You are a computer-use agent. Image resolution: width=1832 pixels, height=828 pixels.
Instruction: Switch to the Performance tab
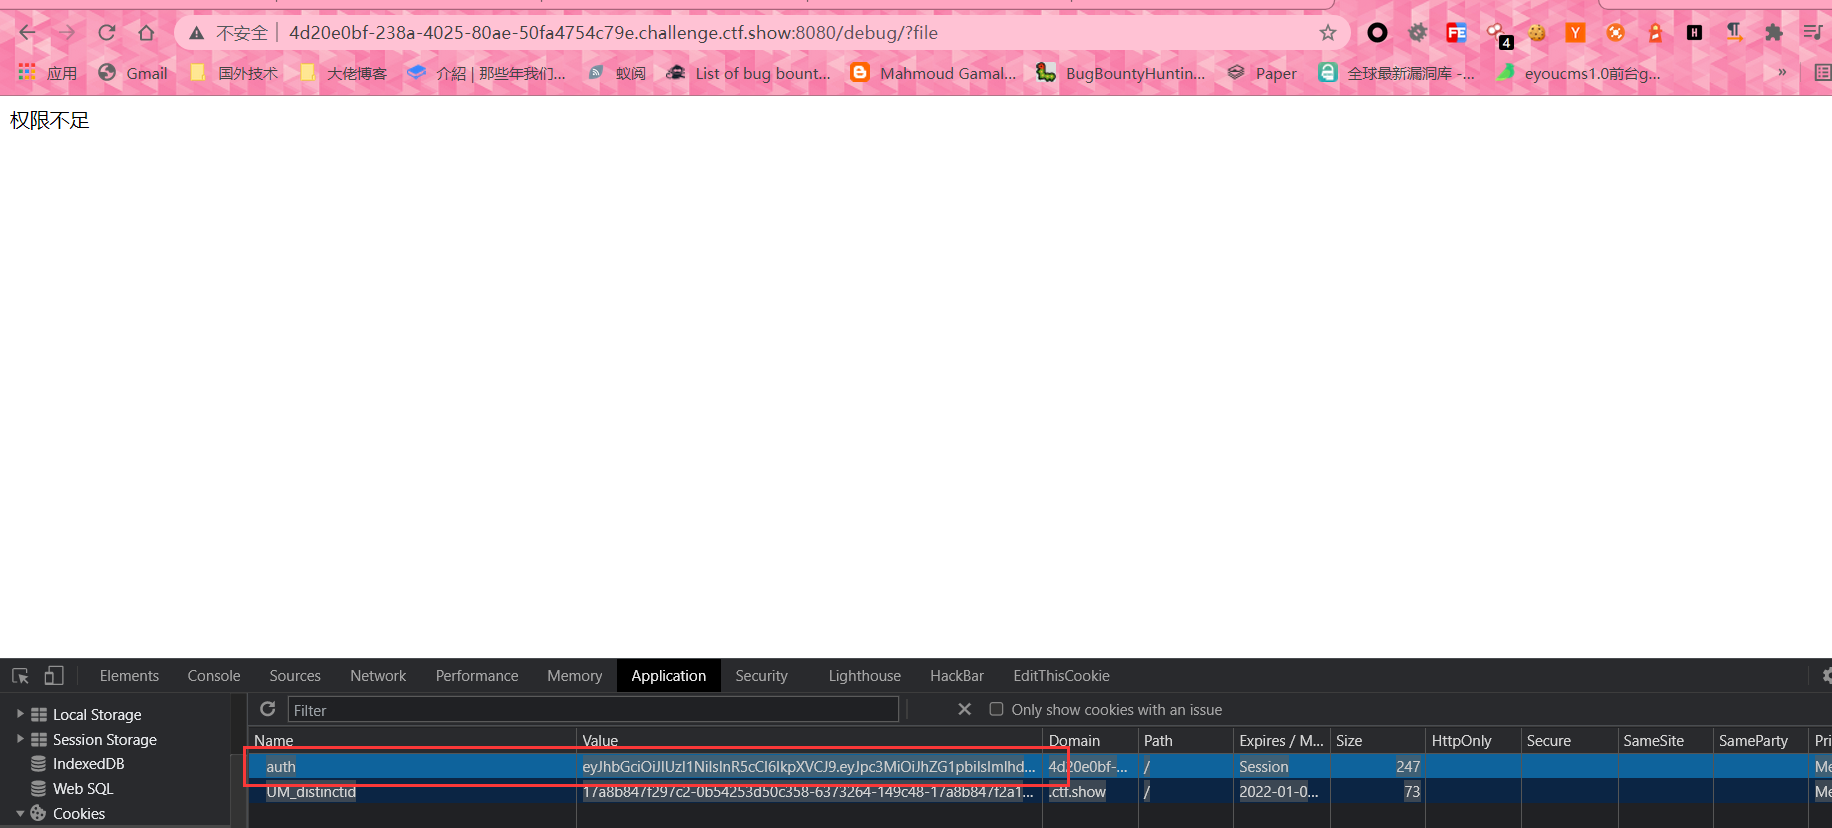coord(477,676)
